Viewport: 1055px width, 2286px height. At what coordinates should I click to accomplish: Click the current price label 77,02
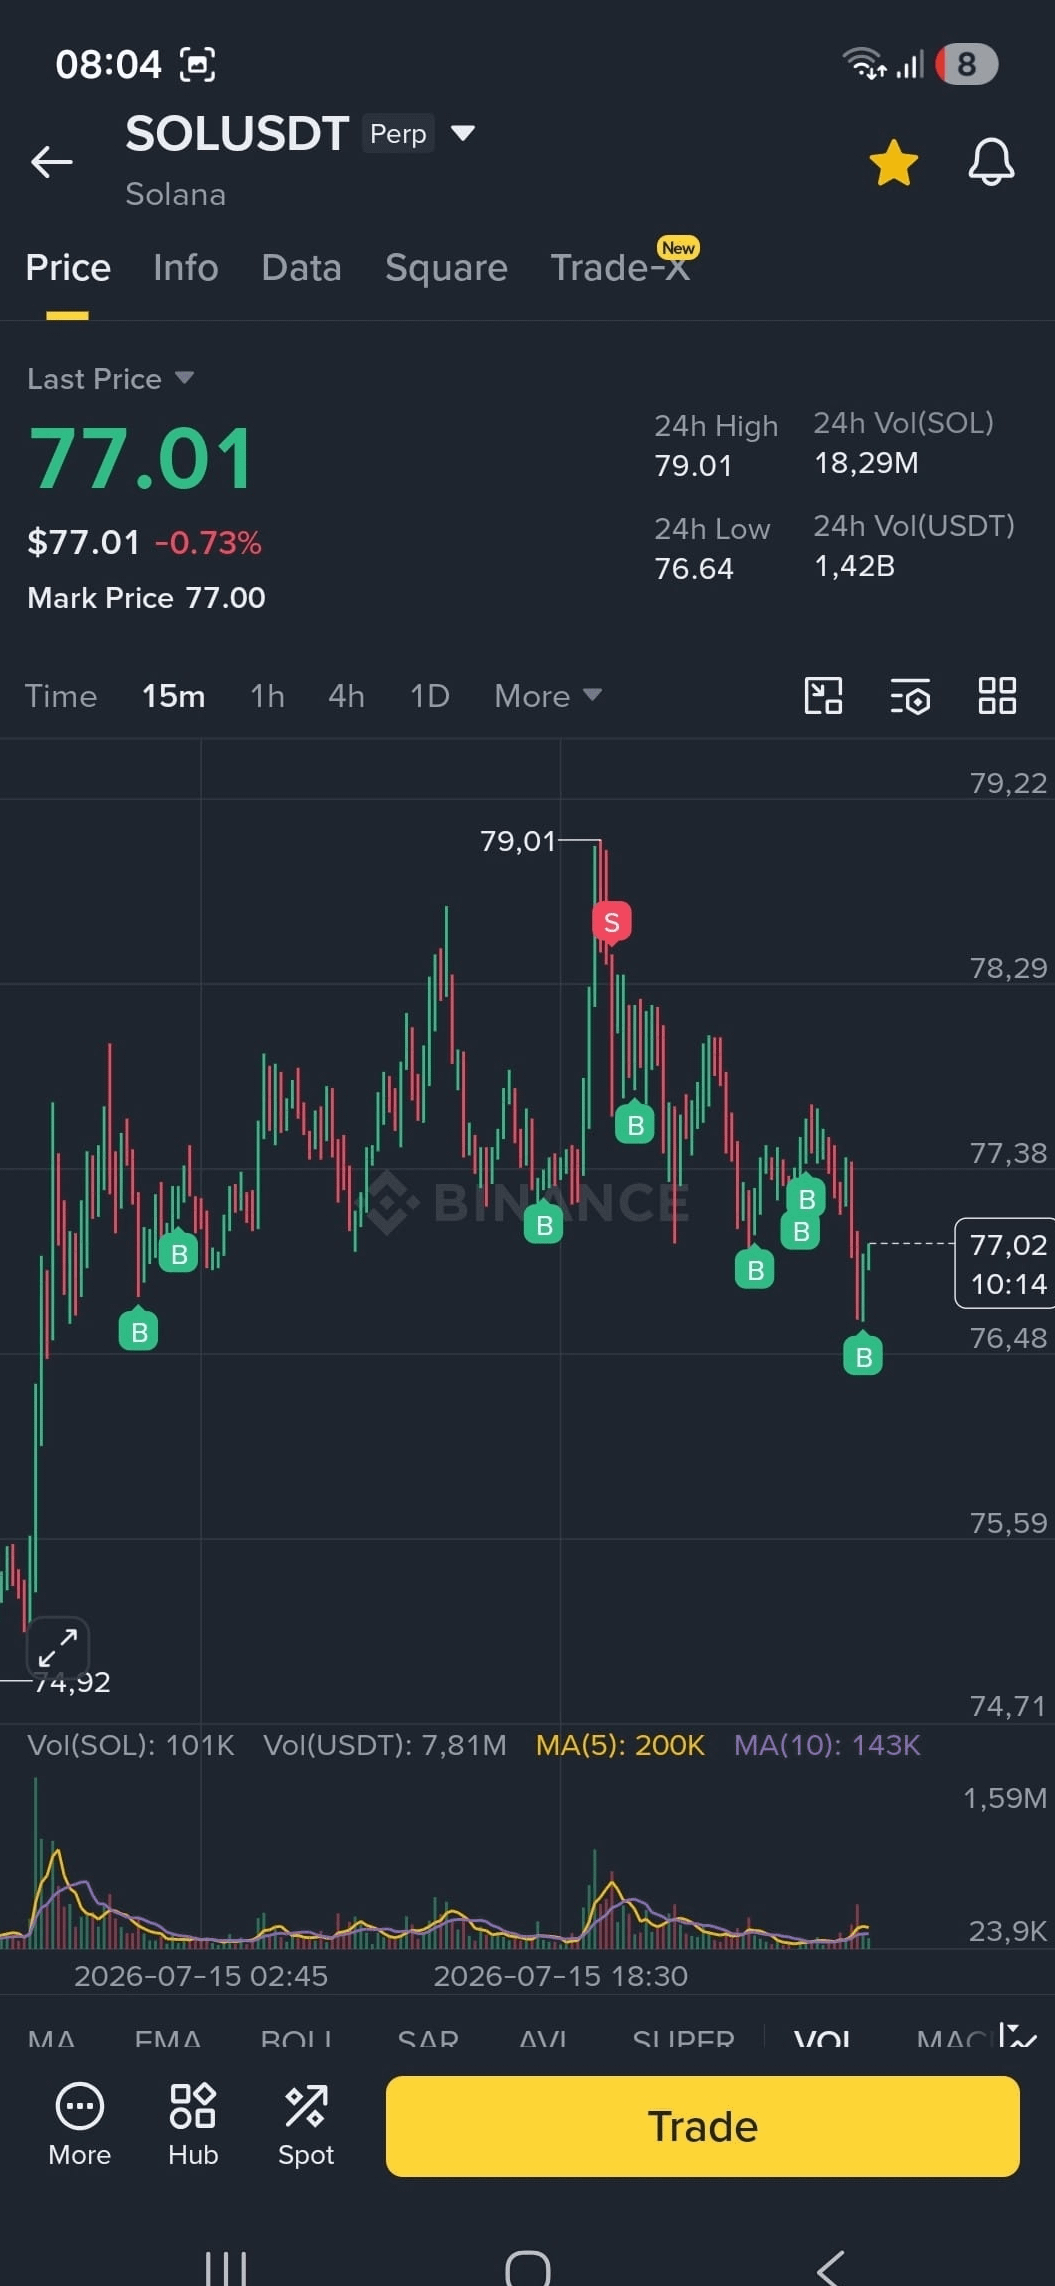(1006, 1263)
